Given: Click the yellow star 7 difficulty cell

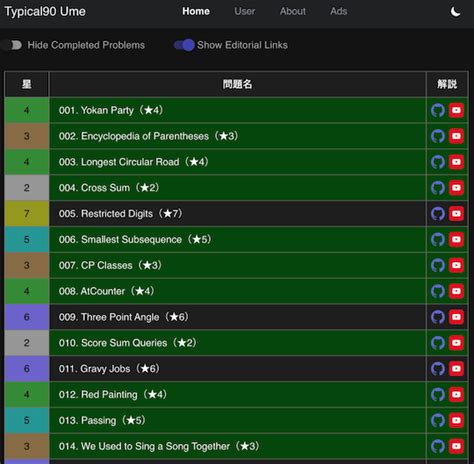Looking at the screenshot, I should (x=27, y=214).
